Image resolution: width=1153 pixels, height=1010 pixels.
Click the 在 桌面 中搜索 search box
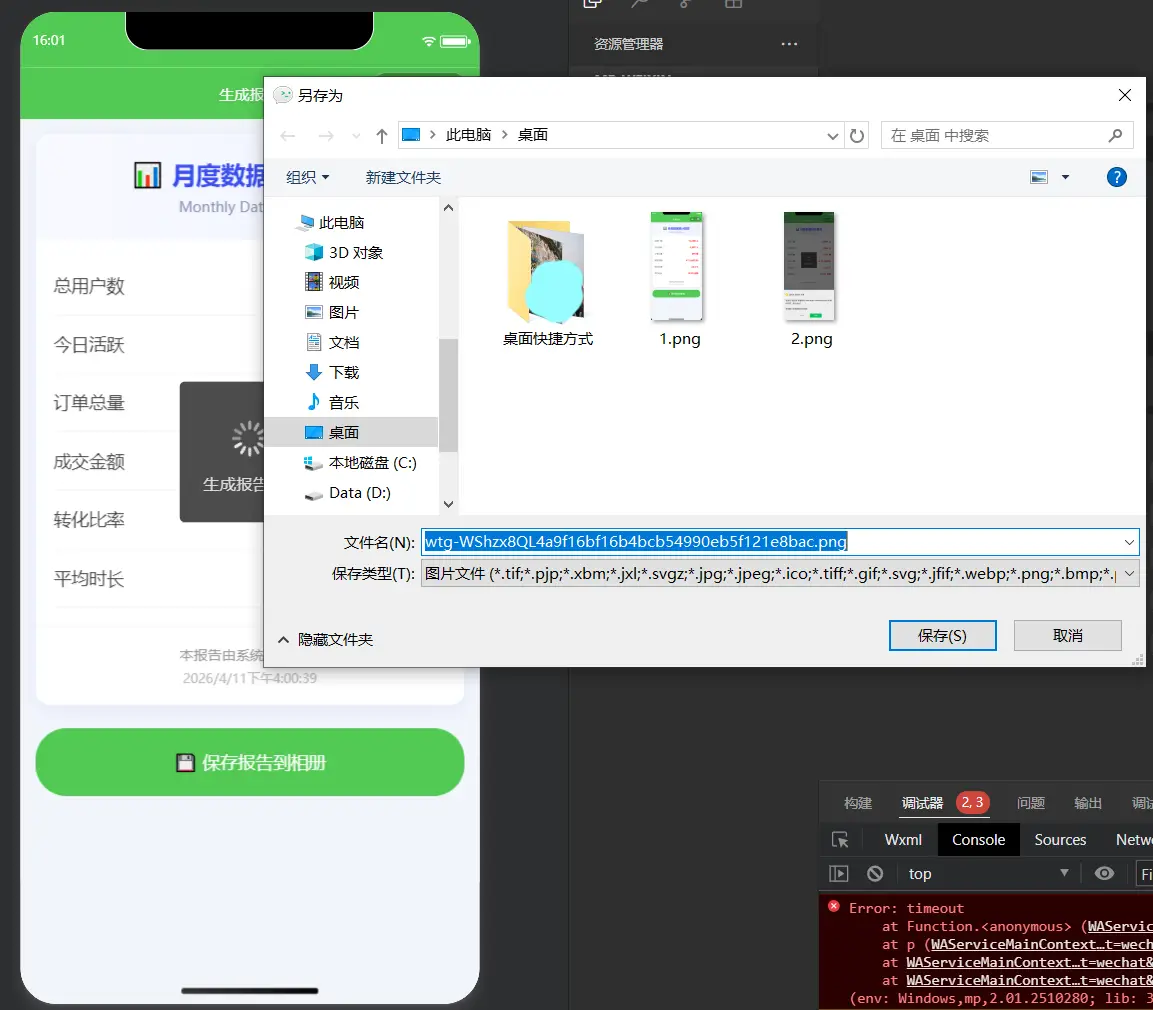pyautogui.click(x=995, y=136)
